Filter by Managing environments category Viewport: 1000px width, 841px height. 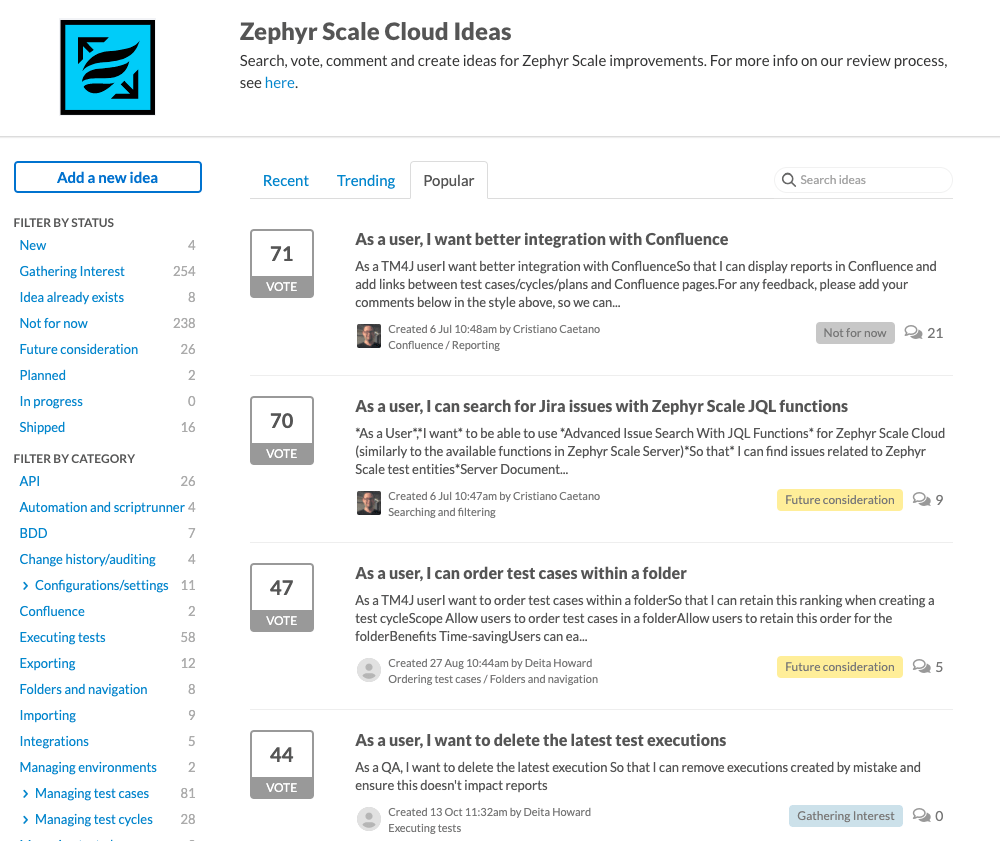pos(88,768)
